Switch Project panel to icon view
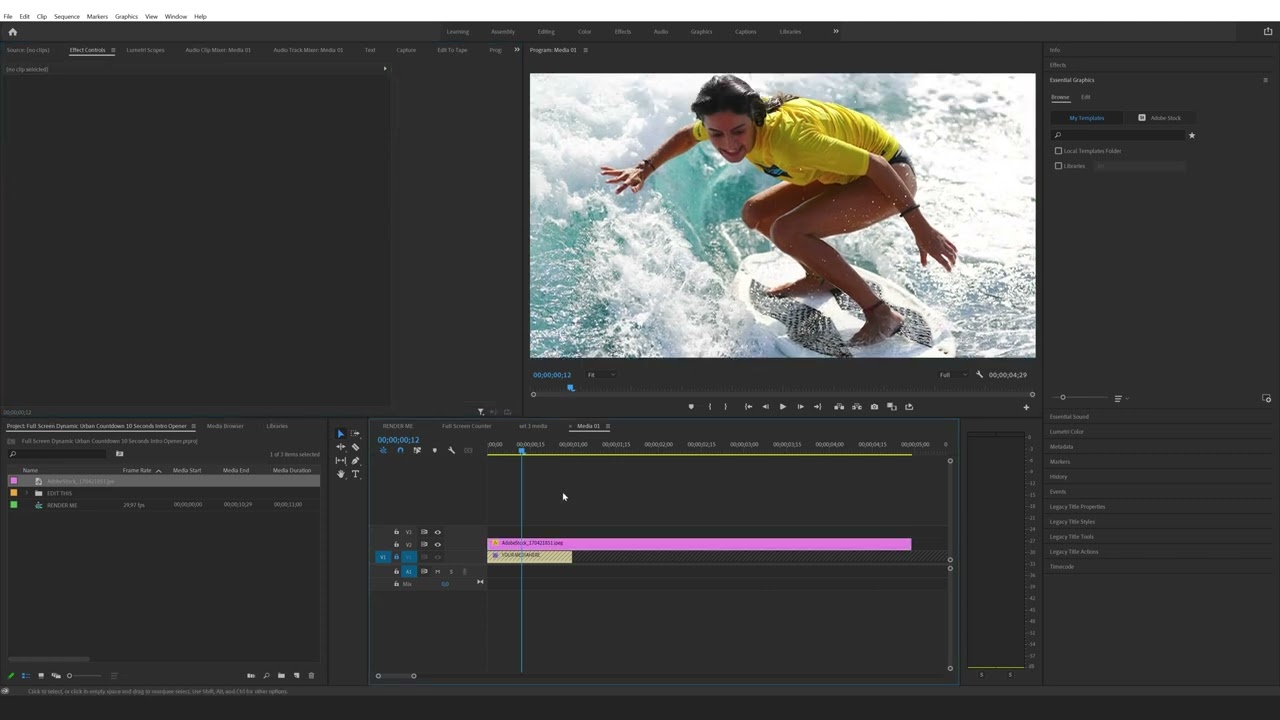 pyautogui.click(x=41, y=676)
